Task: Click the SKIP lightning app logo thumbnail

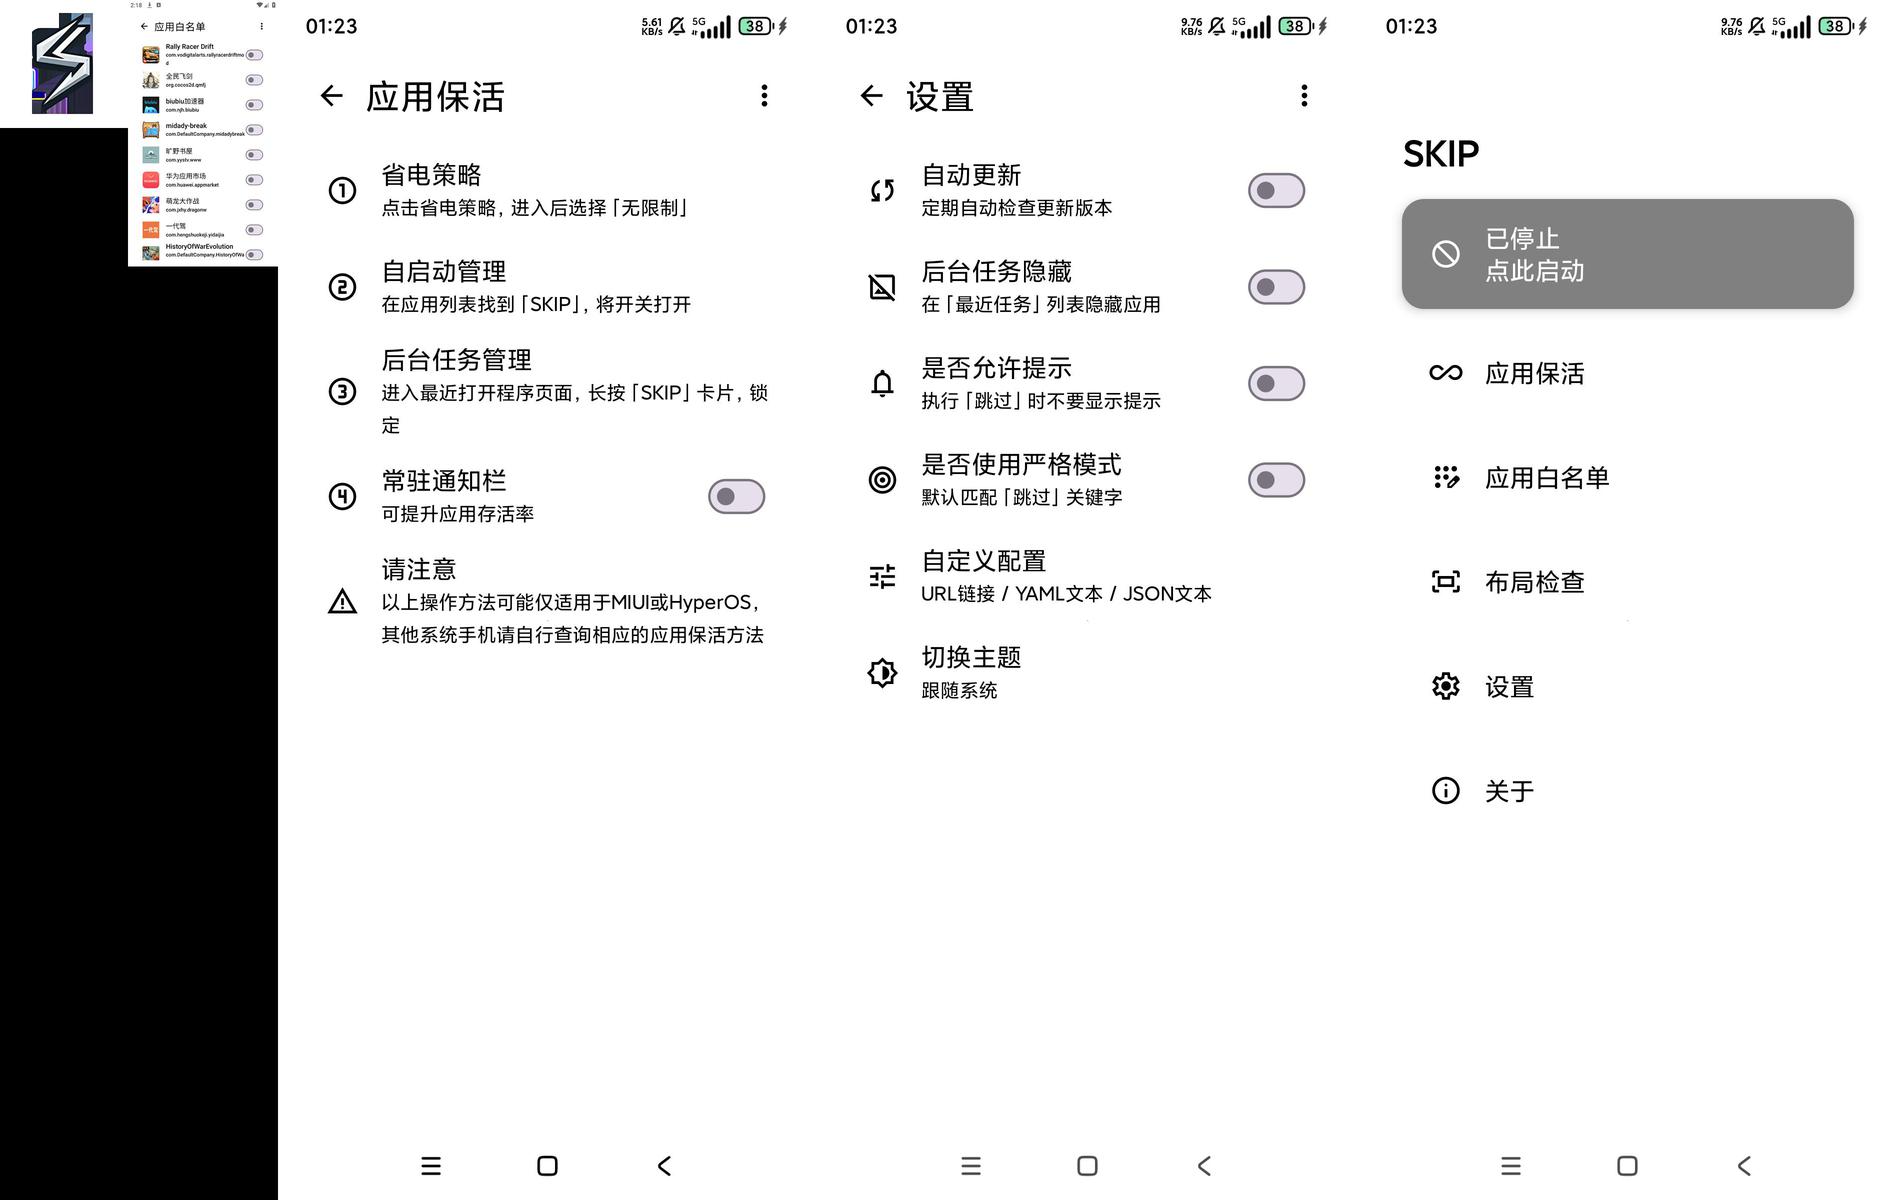Action: 62,64
